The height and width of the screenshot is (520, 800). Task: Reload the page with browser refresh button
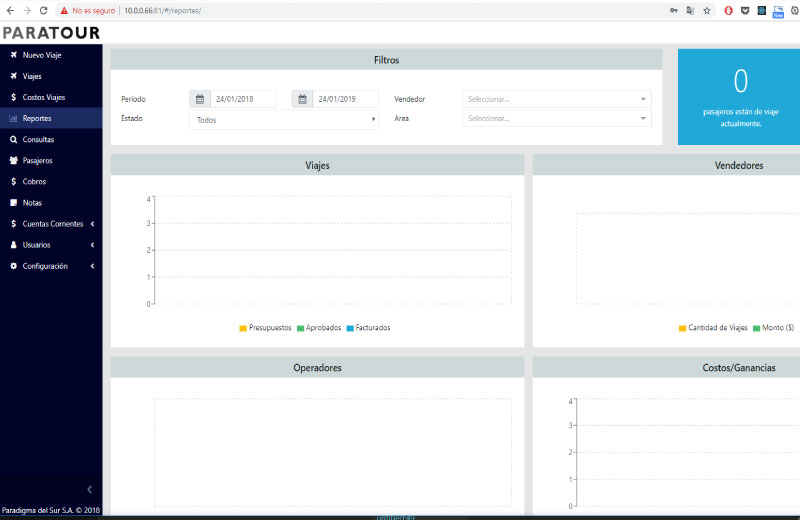[x=43, y=10]
